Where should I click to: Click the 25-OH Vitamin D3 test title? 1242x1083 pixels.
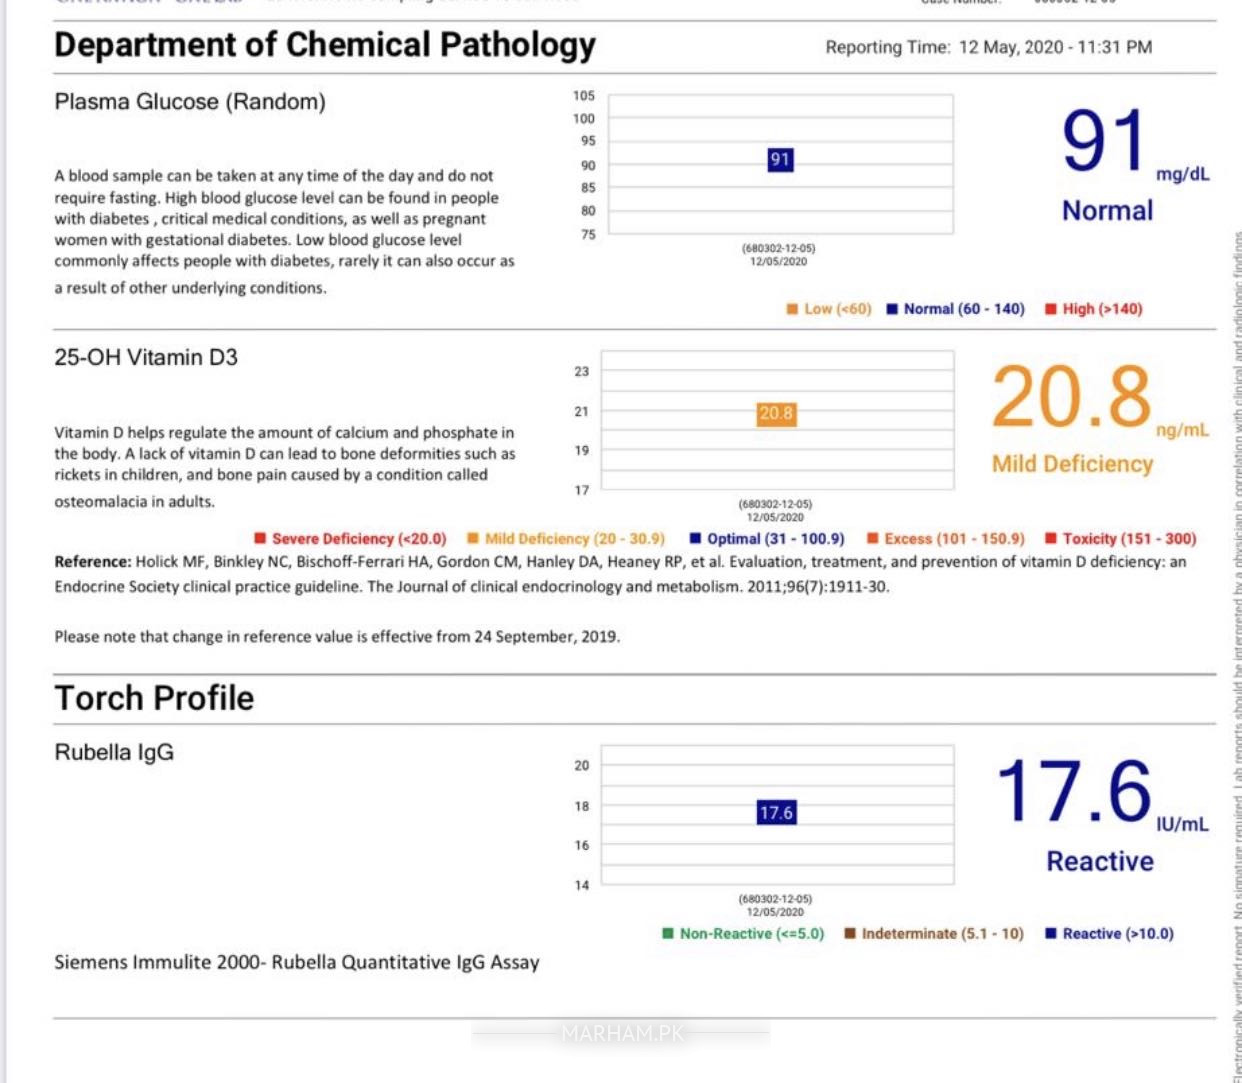point(146,357)
